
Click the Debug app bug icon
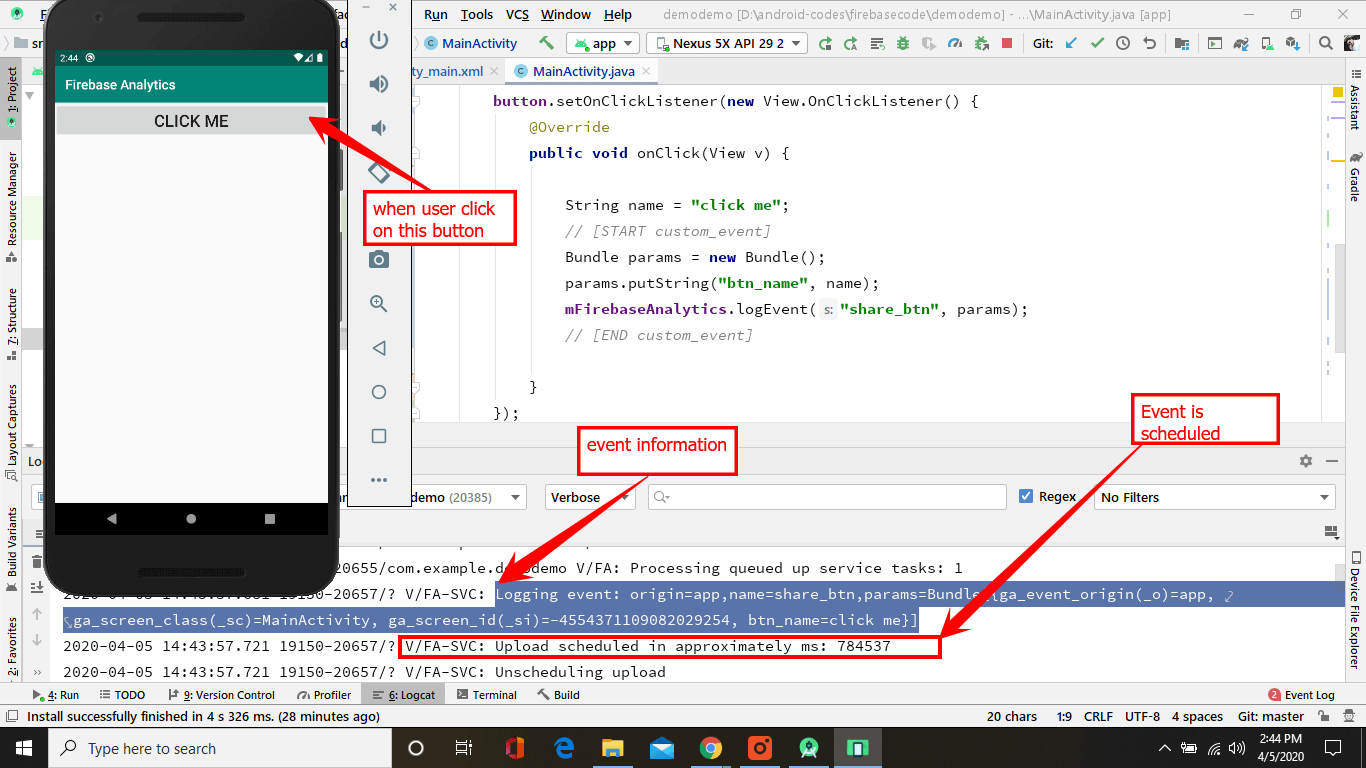[903, 43]
